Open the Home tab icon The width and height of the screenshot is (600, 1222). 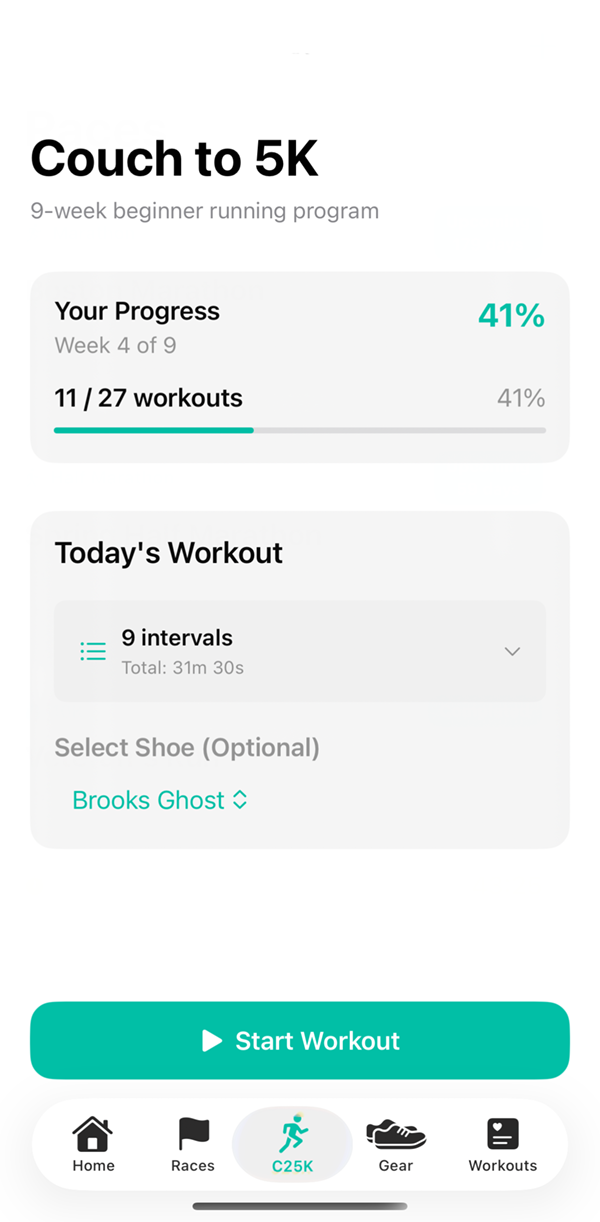(93, 1135)
